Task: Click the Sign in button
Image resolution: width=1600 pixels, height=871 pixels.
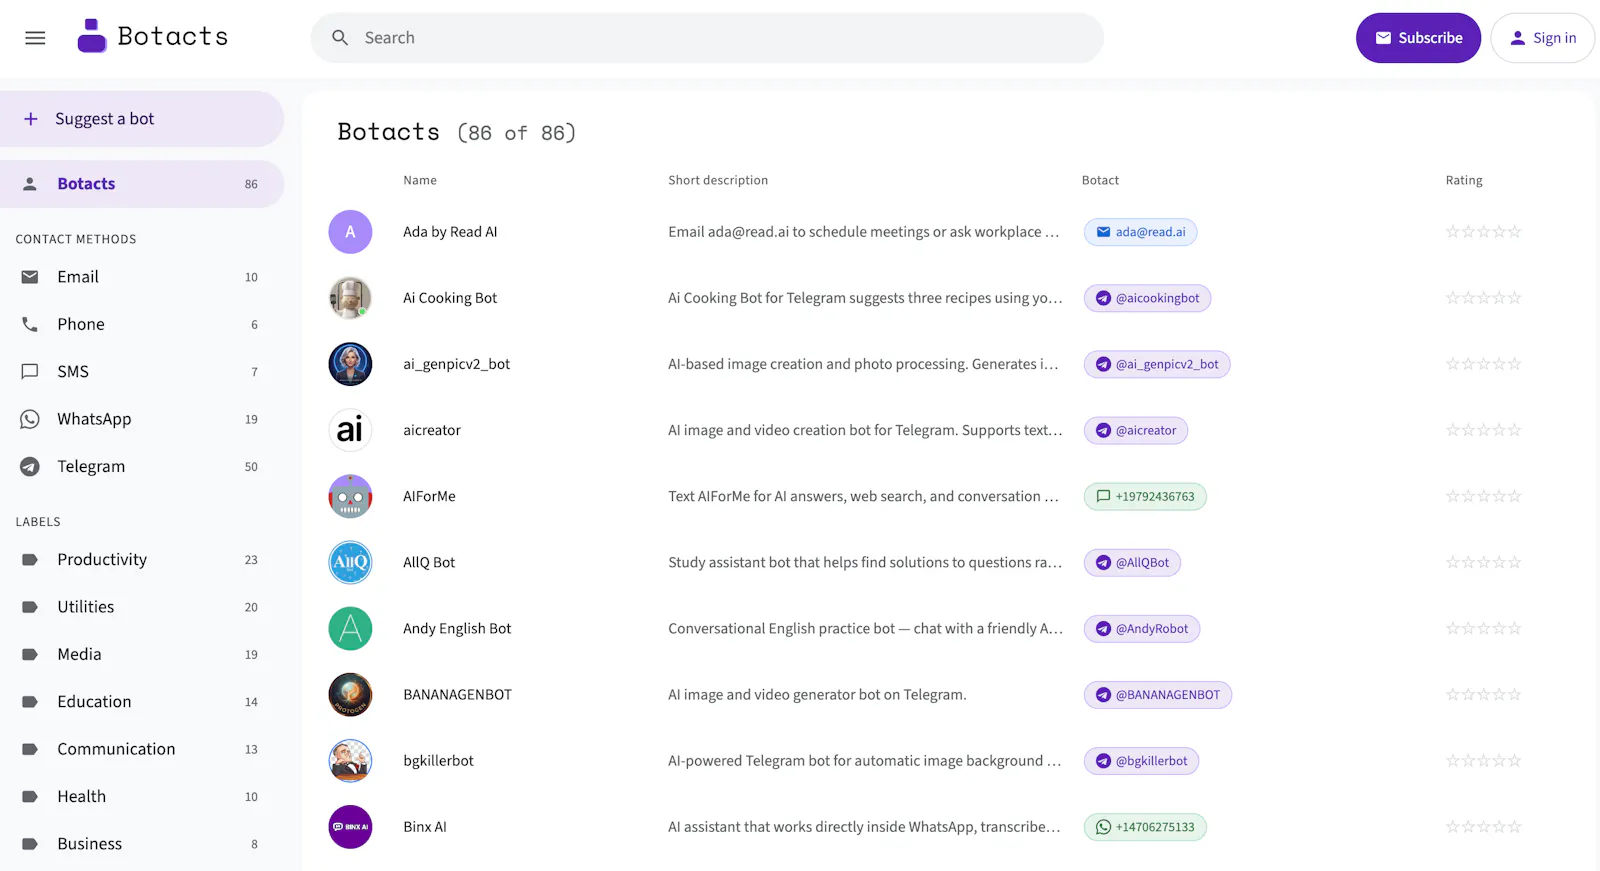Action: pyautogui.click(x=1542, y=38)
